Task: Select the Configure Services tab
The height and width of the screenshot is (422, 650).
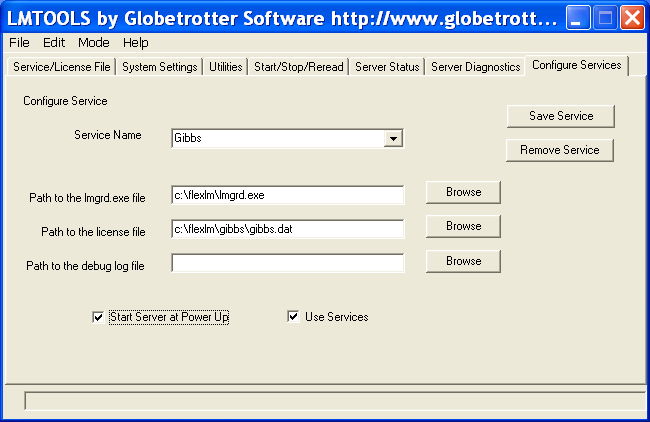Action: pos(577,65)
